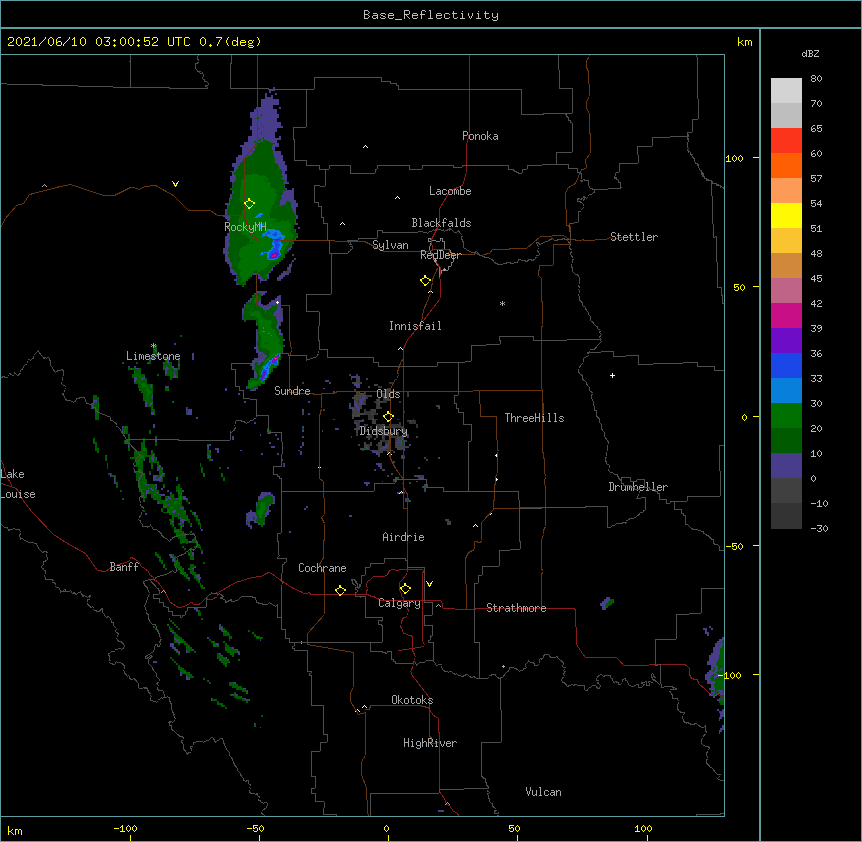Click the yellow diamond marker below Cochrane
This screenshot has height=842, width=862.
(340, 590)
